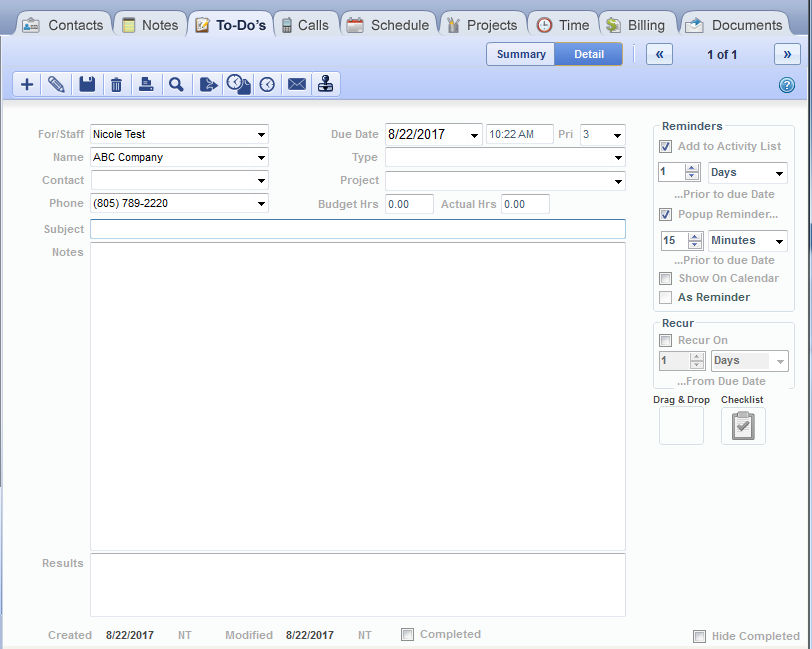Add a new to-do with the plus icon
This screenshot has width=812, height=649.
point(26,84)
